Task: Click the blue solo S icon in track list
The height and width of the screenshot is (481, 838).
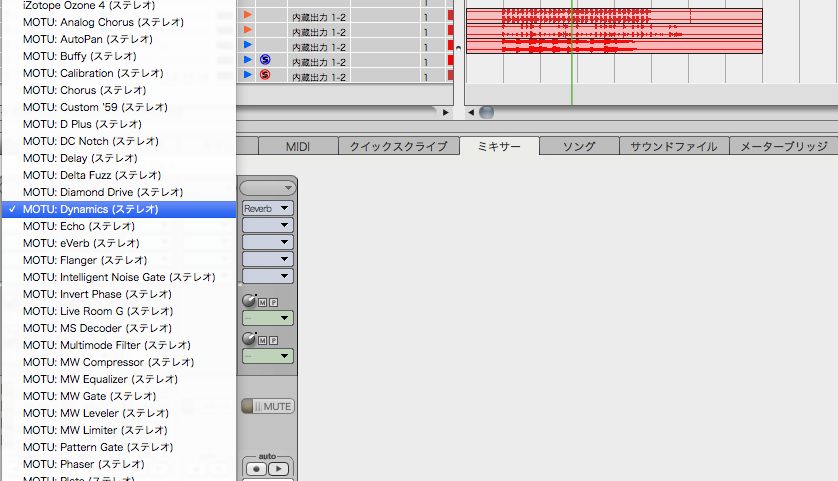Action: coord(265,60)
